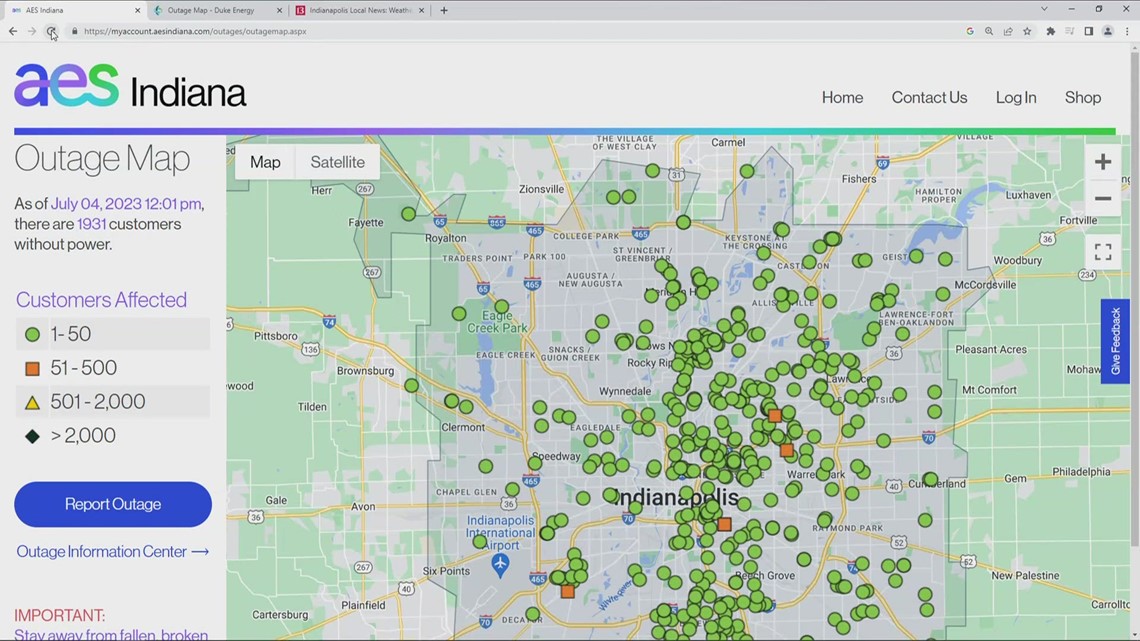
Task: Bookmark this page with the star icon
Action: coord(1027,31)
